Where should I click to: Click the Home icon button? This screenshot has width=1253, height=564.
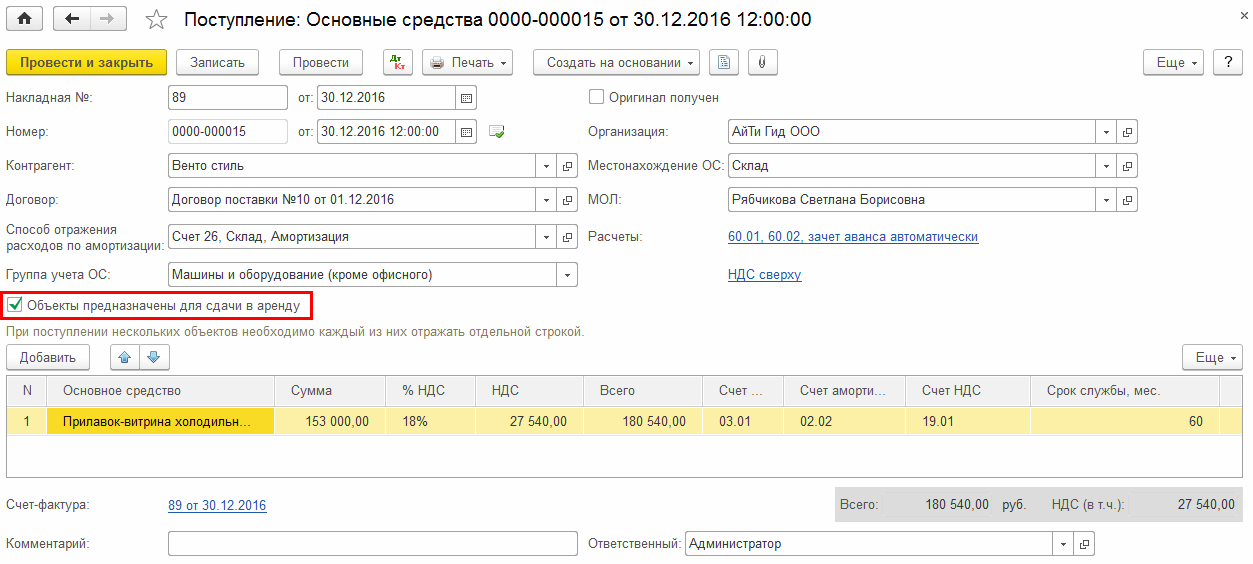coord(25,19)
